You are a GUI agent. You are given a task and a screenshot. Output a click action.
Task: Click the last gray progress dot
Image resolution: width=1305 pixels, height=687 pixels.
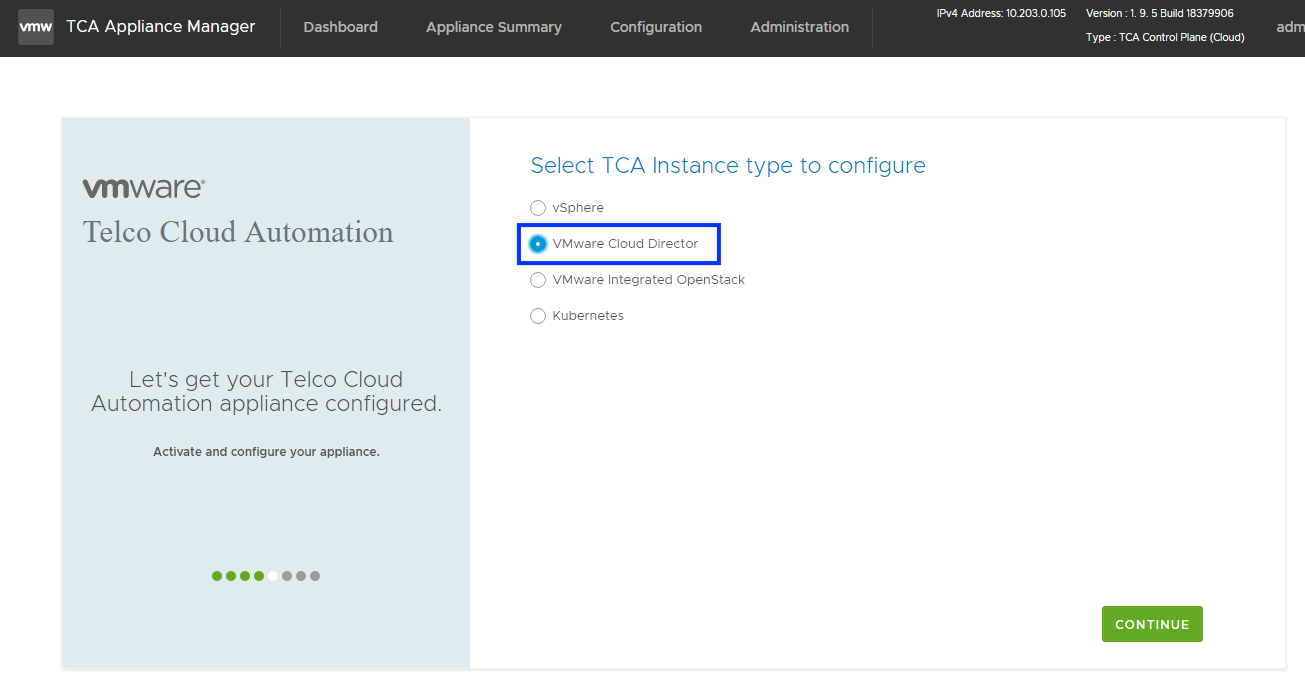(x=315, y=576)
